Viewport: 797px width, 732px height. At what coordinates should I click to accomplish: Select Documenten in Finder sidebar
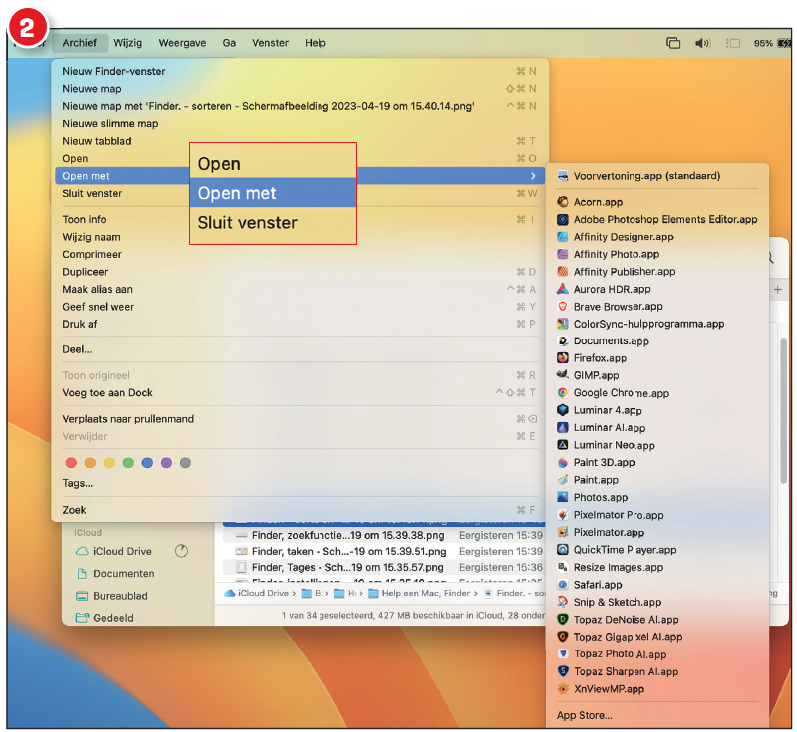(x=123, y=574)
